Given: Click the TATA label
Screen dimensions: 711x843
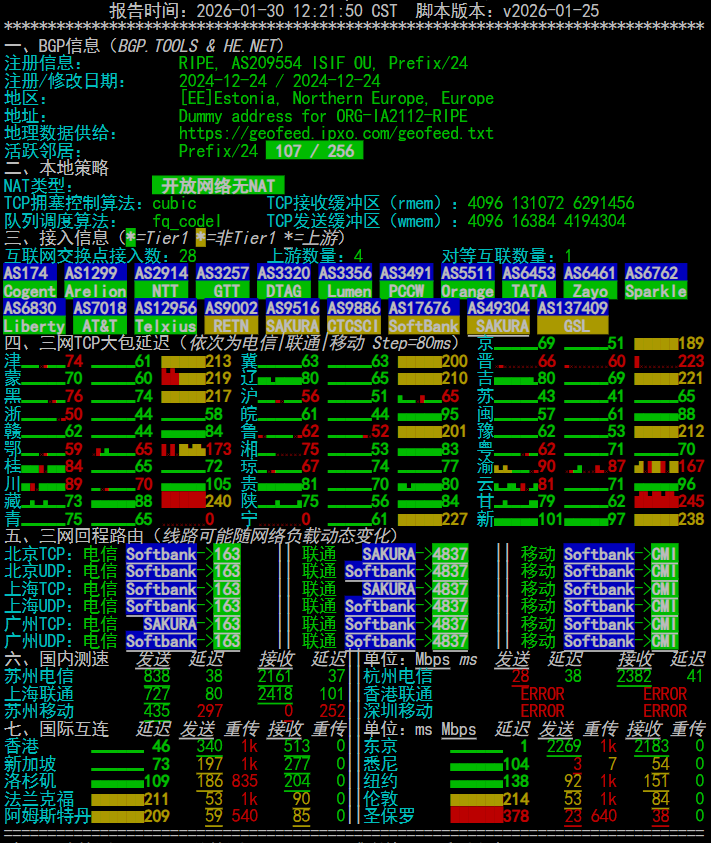Looking at the screenshot, I should pos(529,291).
